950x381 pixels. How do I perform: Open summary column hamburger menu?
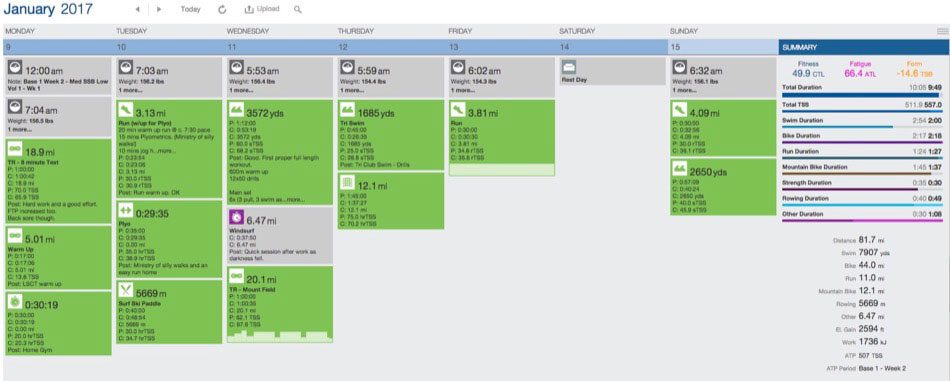(942, 31)
